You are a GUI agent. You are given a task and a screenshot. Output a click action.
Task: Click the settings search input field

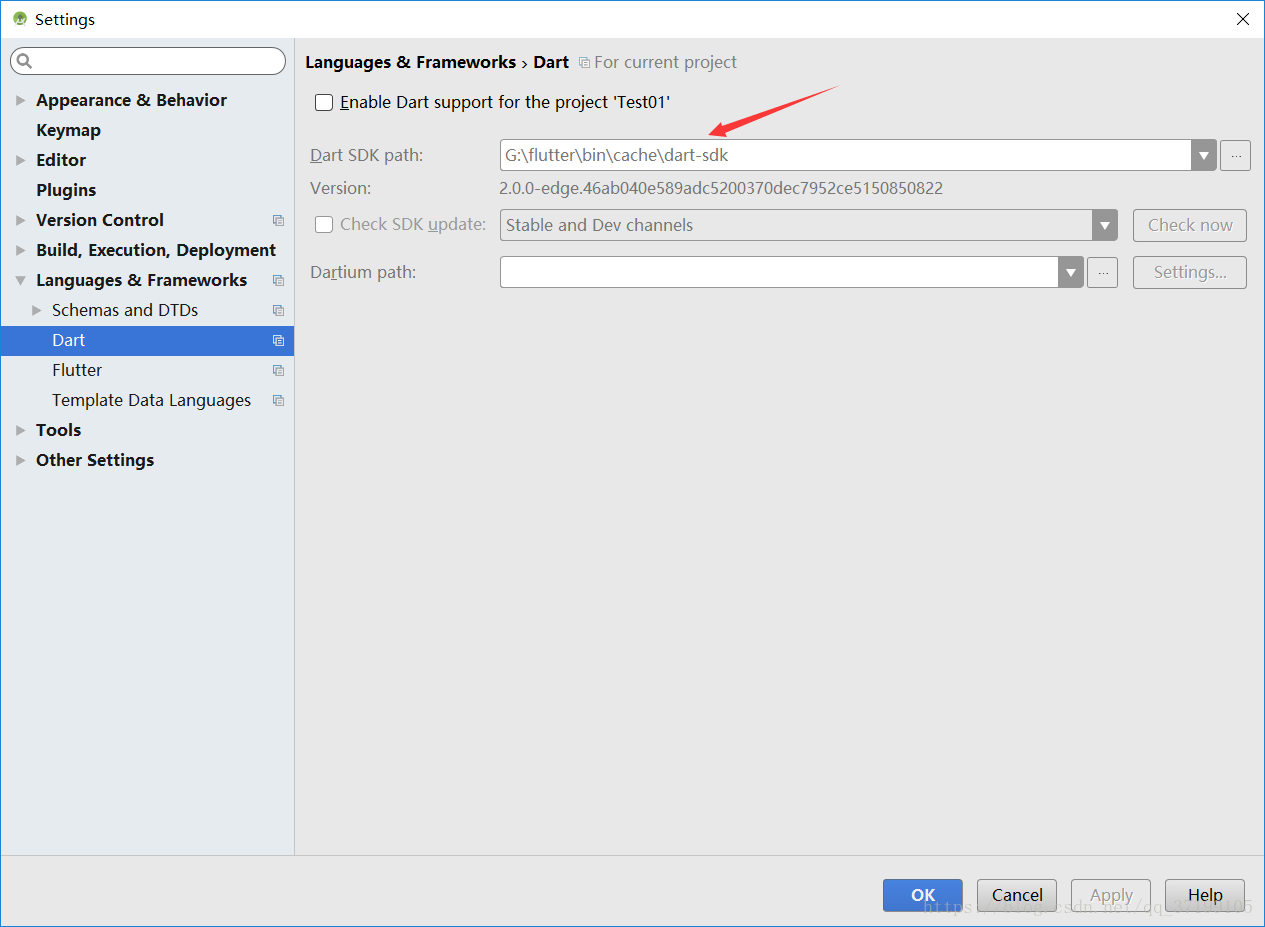[x=148, y=62]
